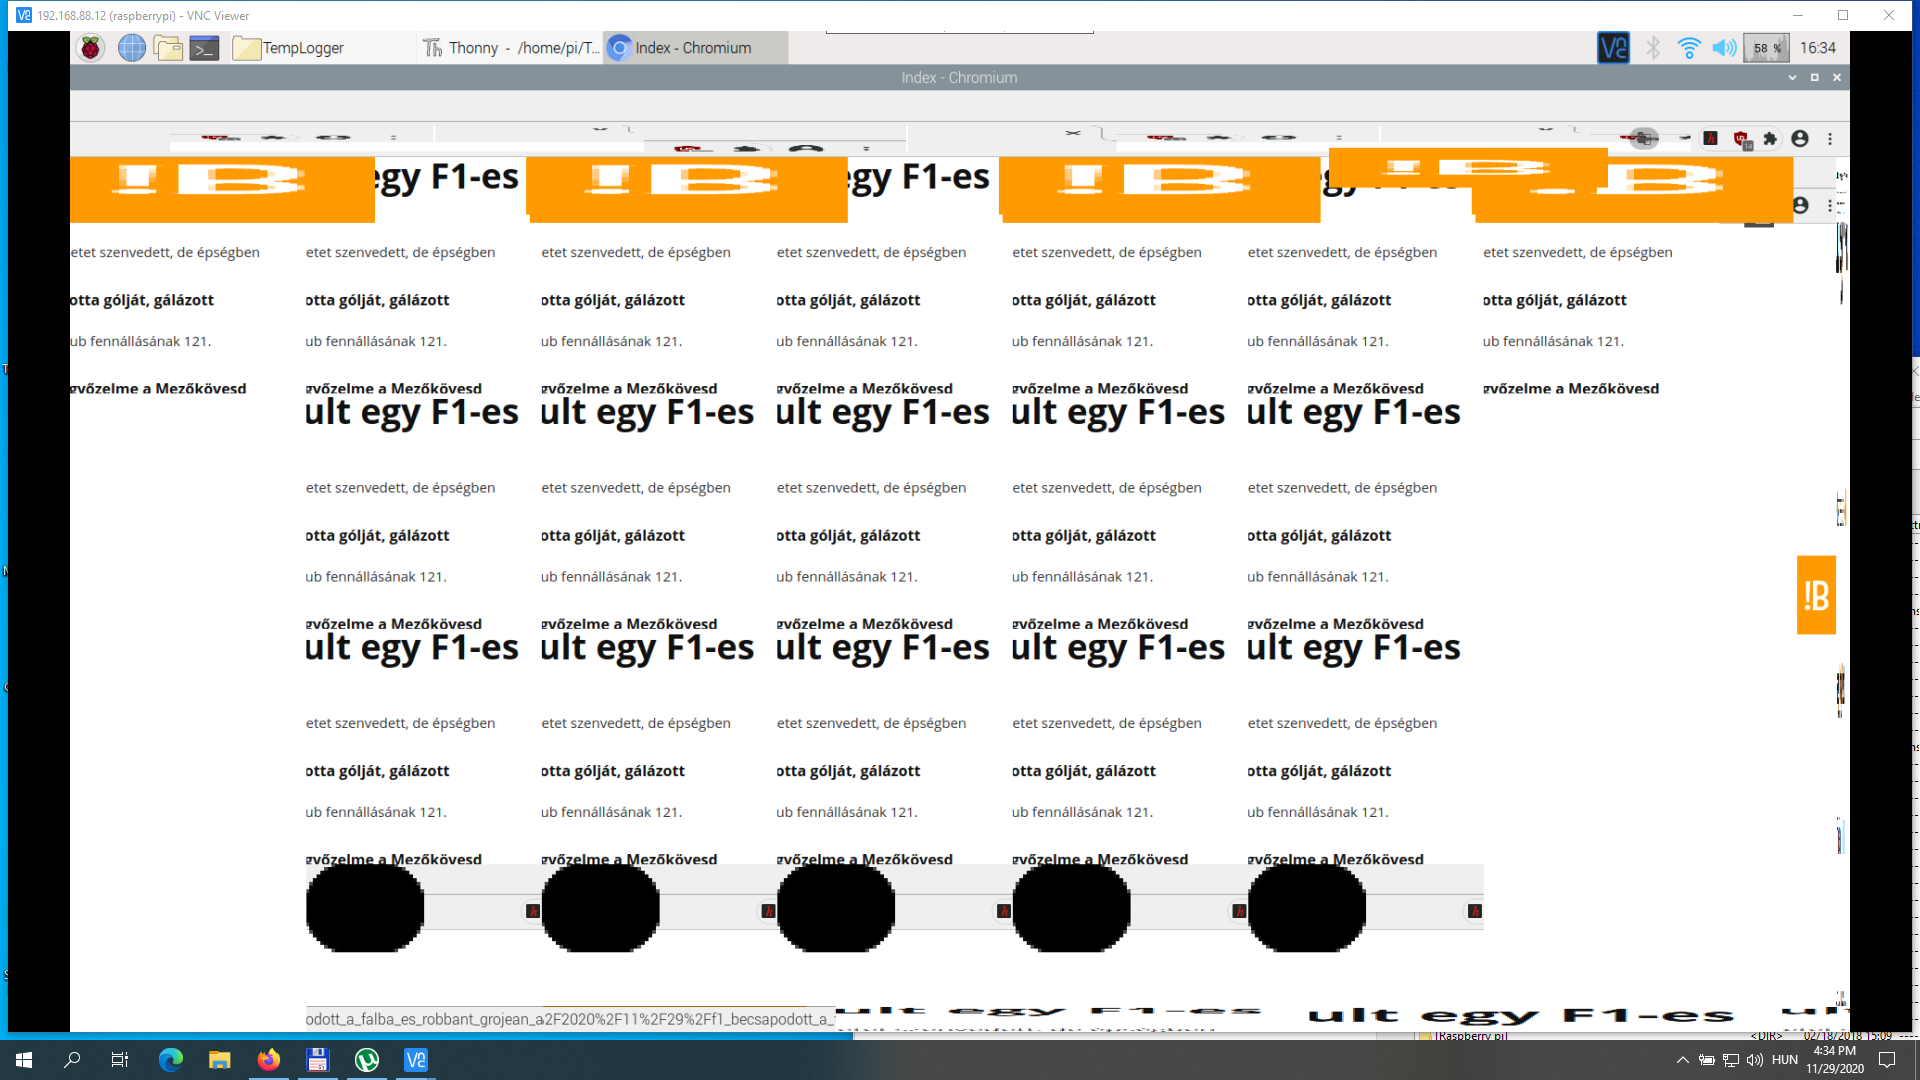Click the 58 % CPU usage monitor
The image size is (1920, 1080).
(x=1766, y=48)
